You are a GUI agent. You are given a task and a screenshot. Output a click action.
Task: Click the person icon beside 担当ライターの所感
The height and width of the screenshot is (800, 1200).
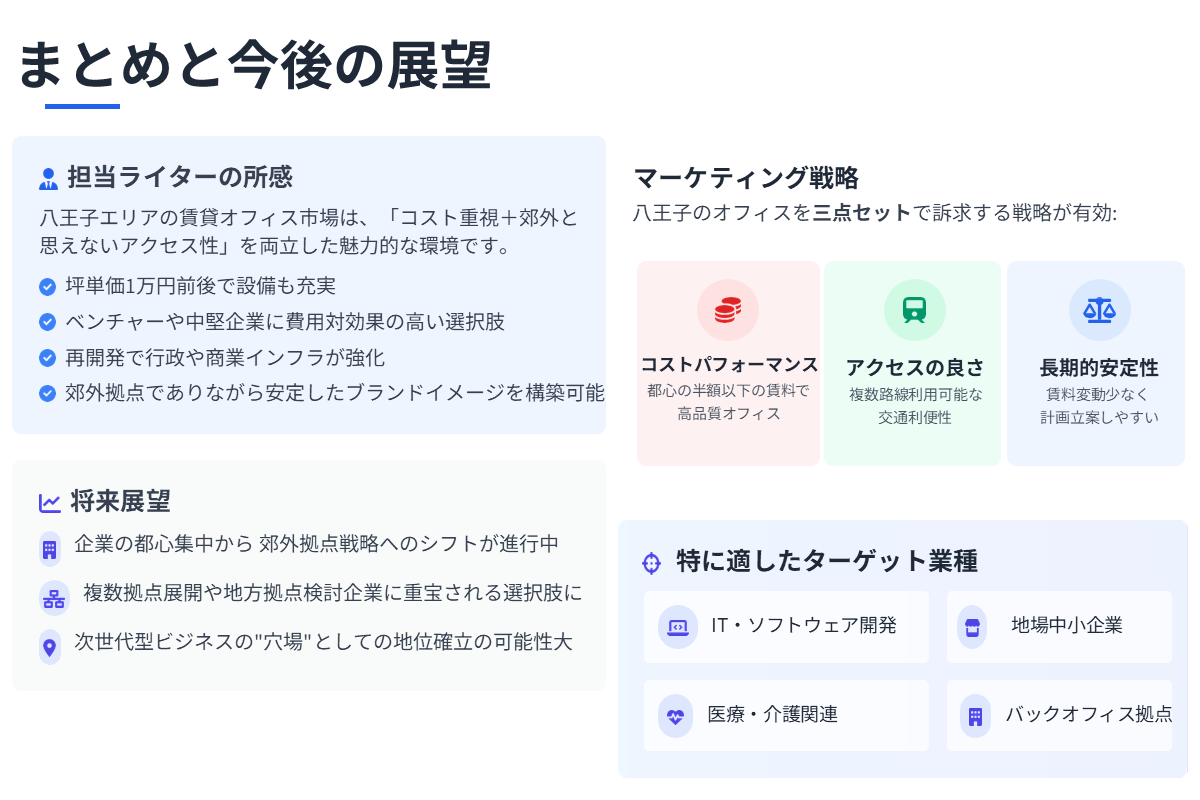(x=48, y=179)
